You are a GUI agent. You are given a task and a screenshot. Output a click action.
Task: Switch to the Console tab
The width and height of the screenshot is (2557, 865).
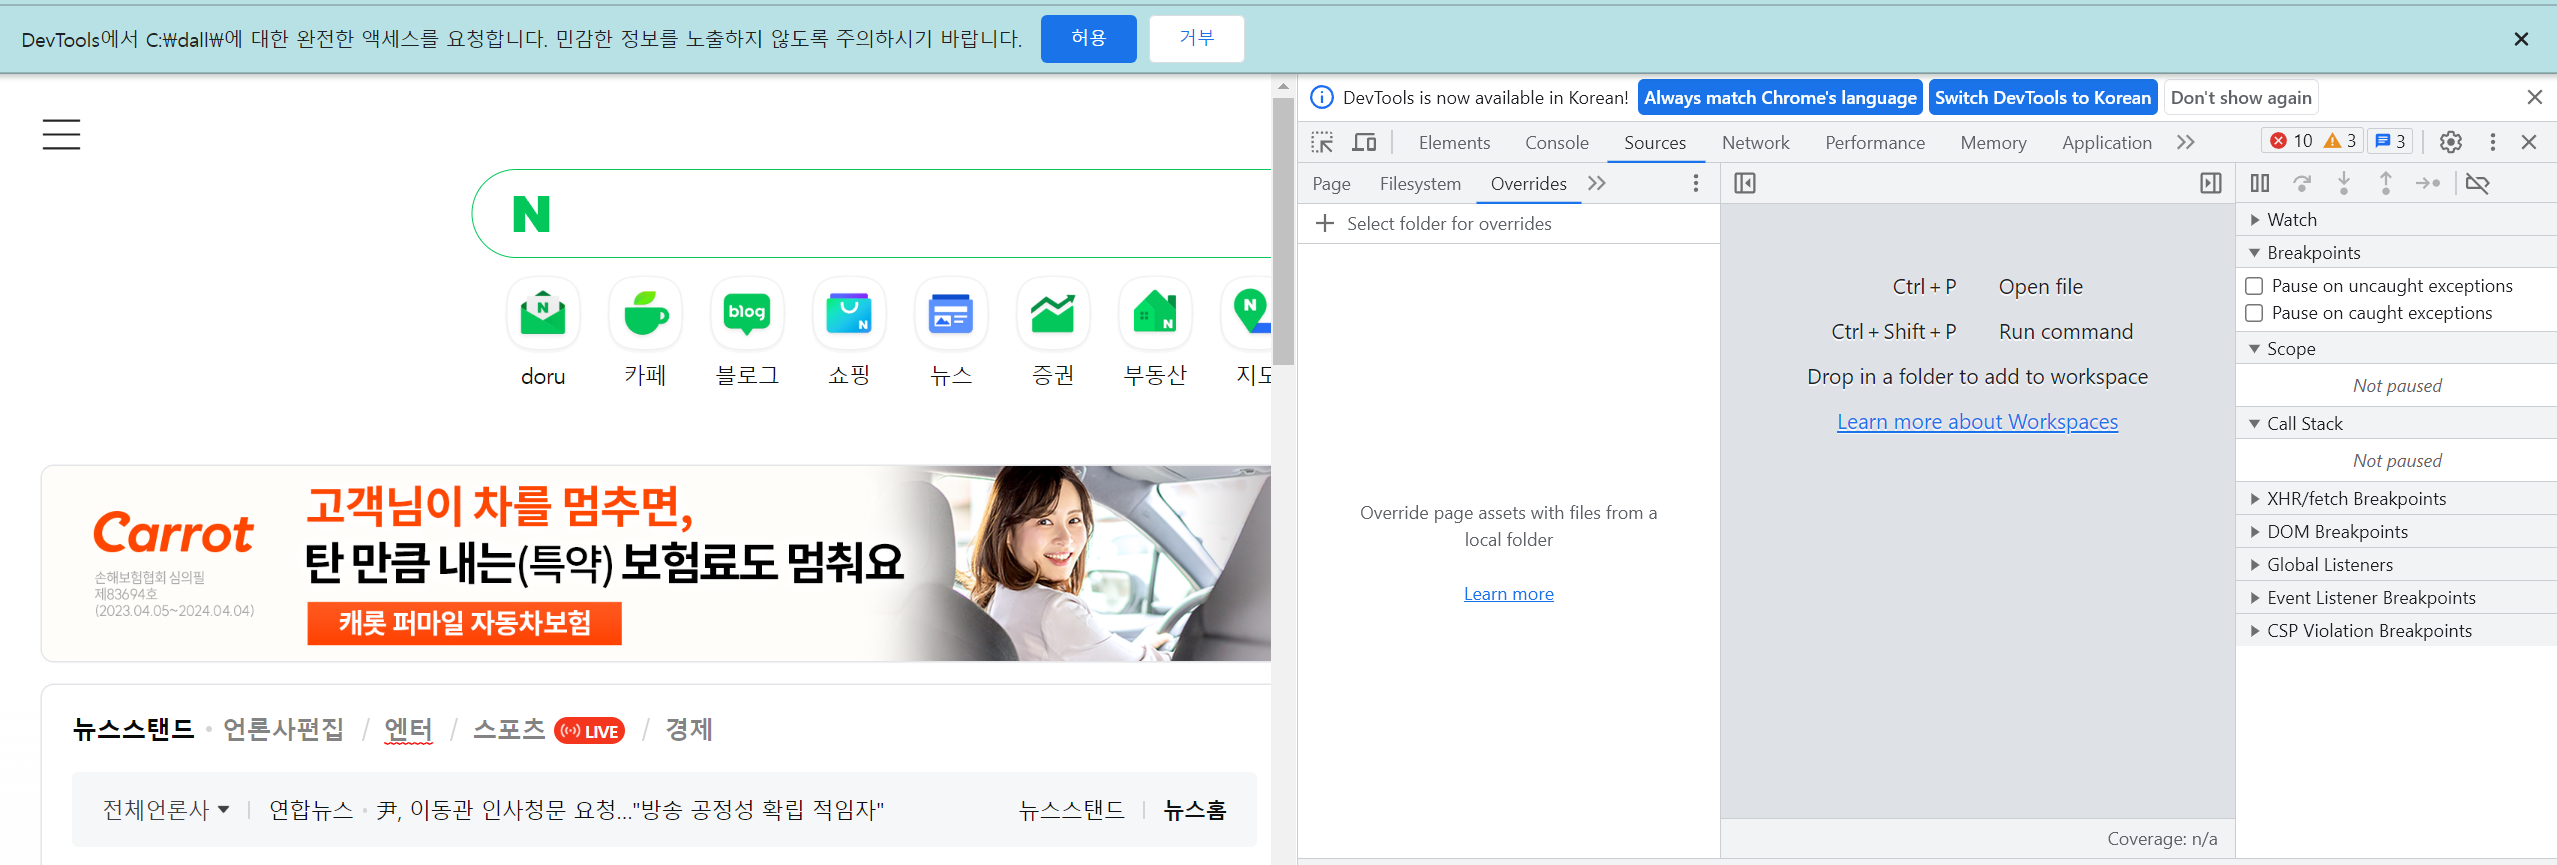1556,142
